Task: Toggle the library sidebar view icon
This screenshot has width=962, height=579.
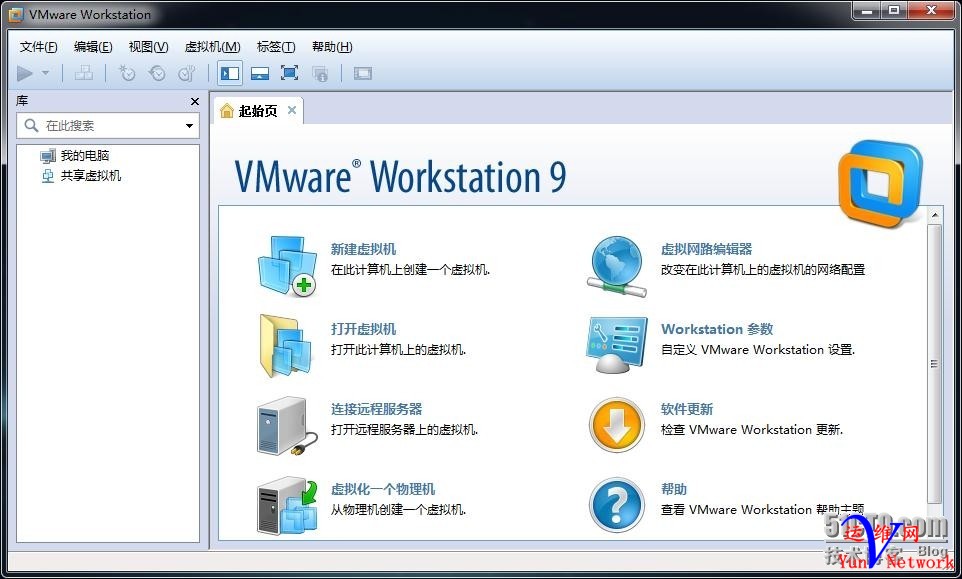Action: [x=230, y=74]
